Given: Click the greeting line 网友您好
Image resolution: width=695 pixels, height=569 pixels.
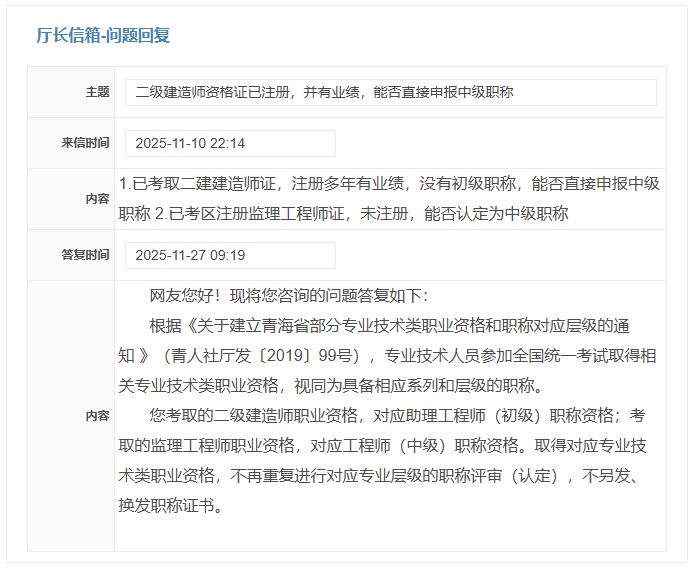Looking at the screenshot, I should tap(288, 296).
